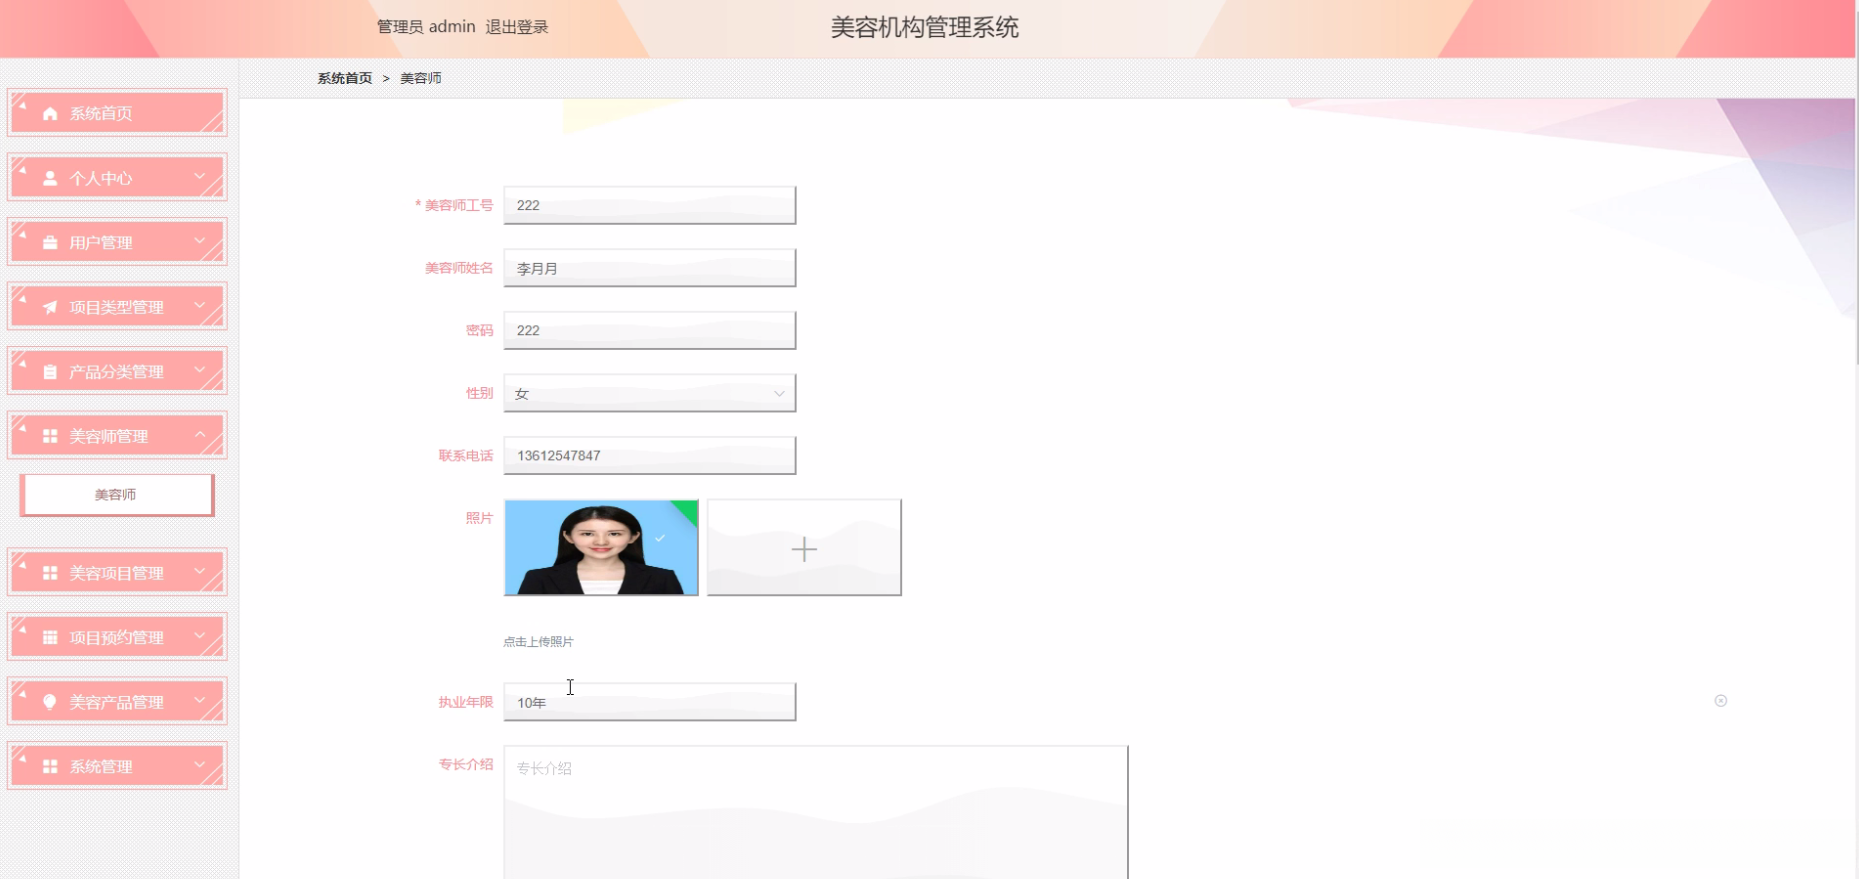Open the 用户管理 sidebar menu
Screen dimensions: 1859x879
[x=117, y=242]
